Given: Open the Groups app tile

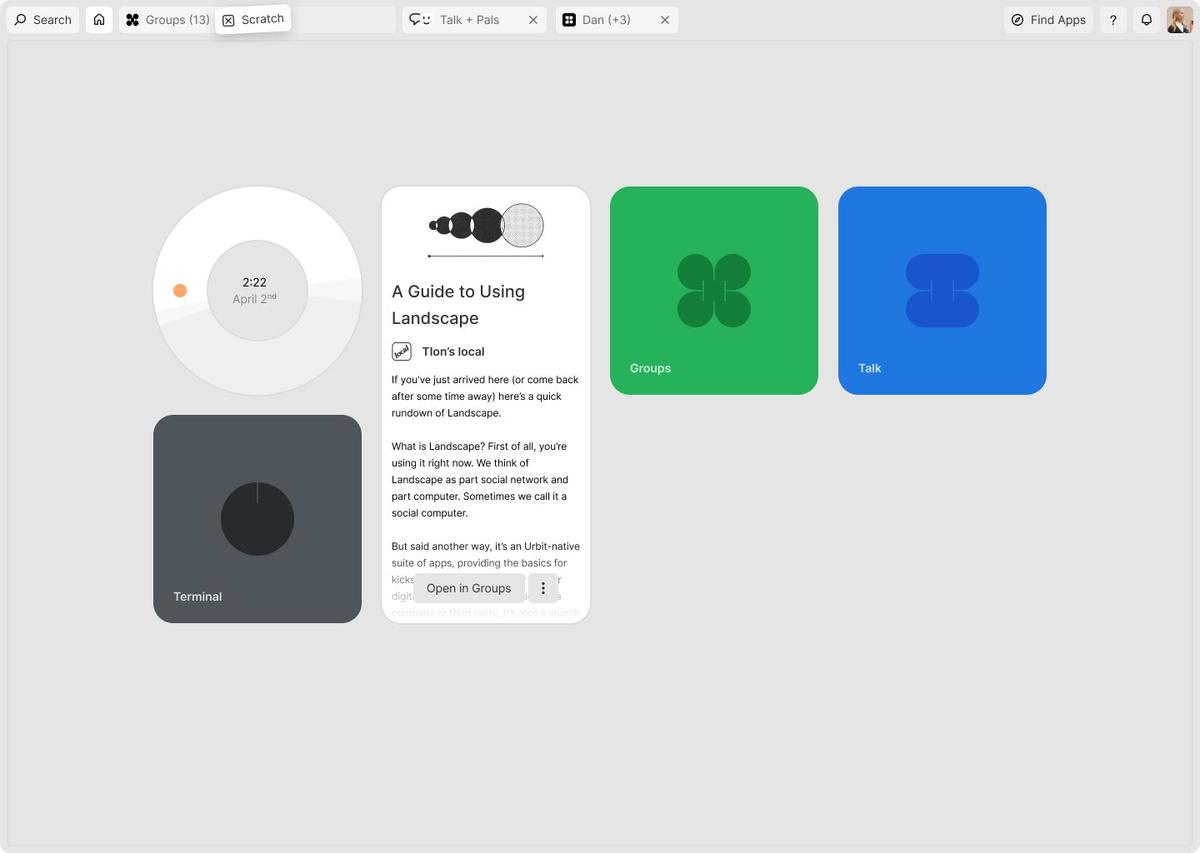Looking at the screenshot, I should coord(714,290).
